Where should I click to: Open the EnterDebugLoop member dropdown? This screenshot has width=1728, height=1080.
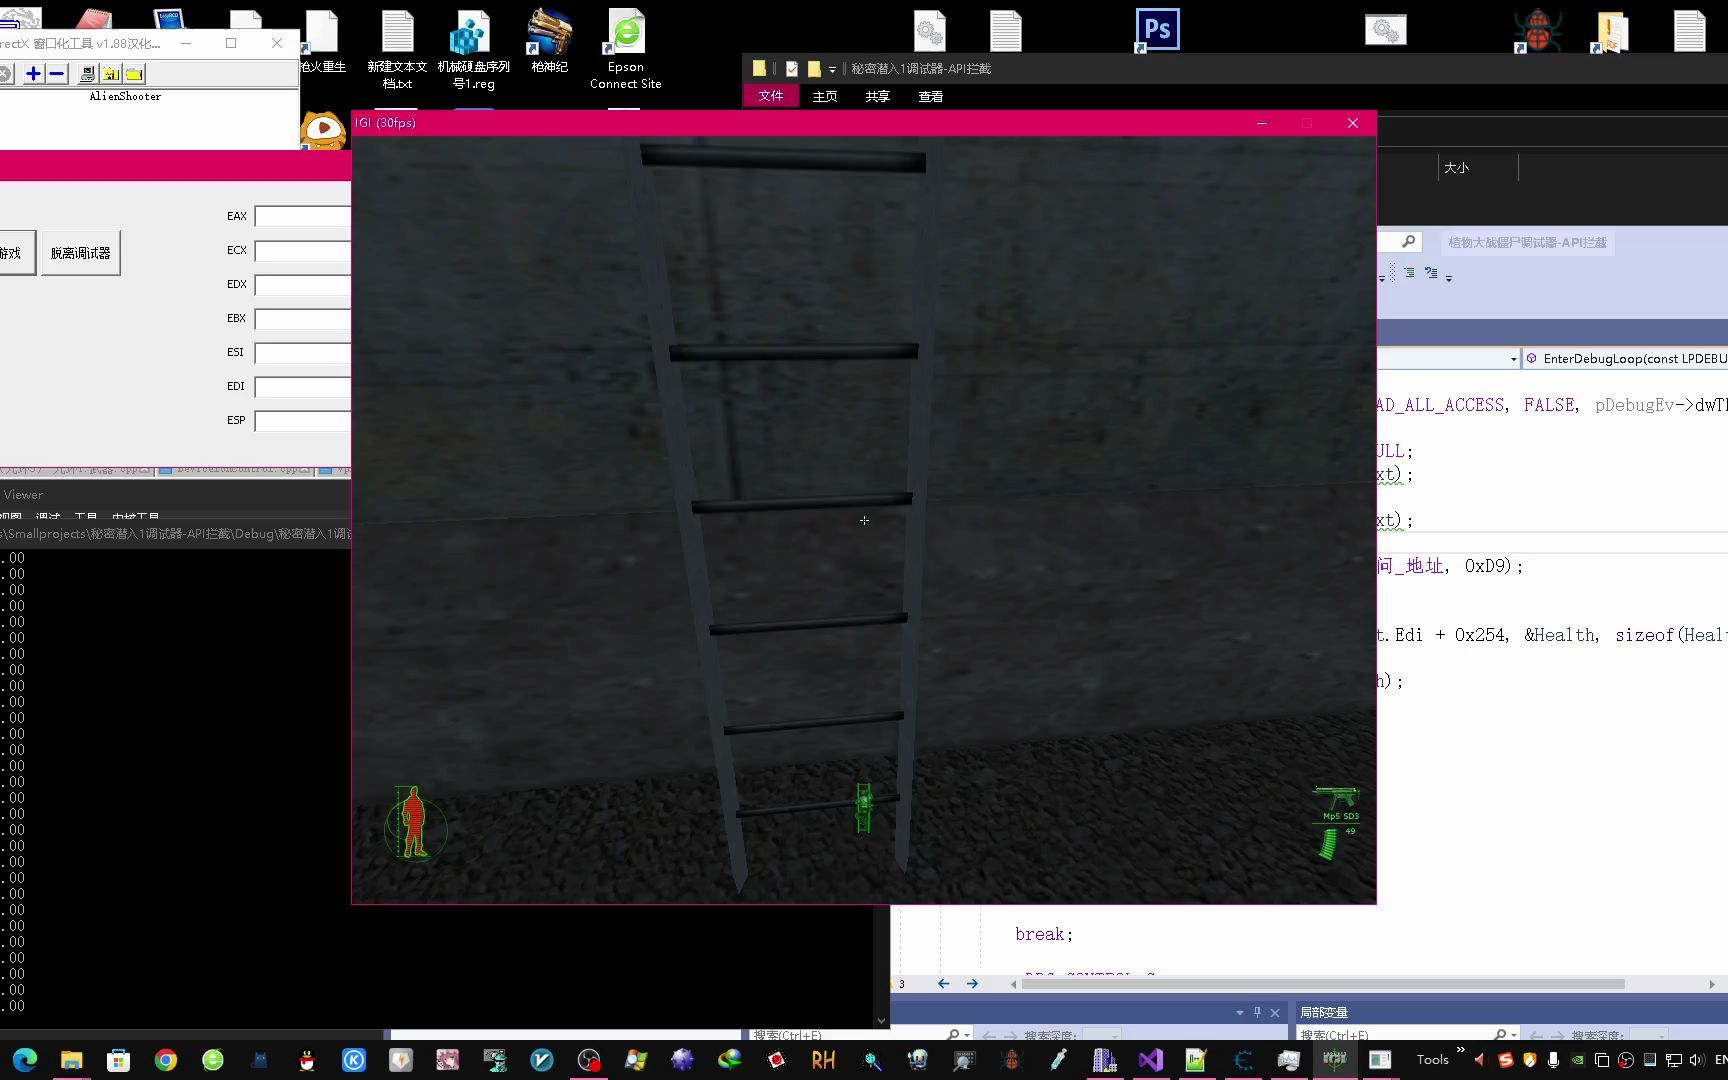pyautogui.click(x=1625, y=359)
